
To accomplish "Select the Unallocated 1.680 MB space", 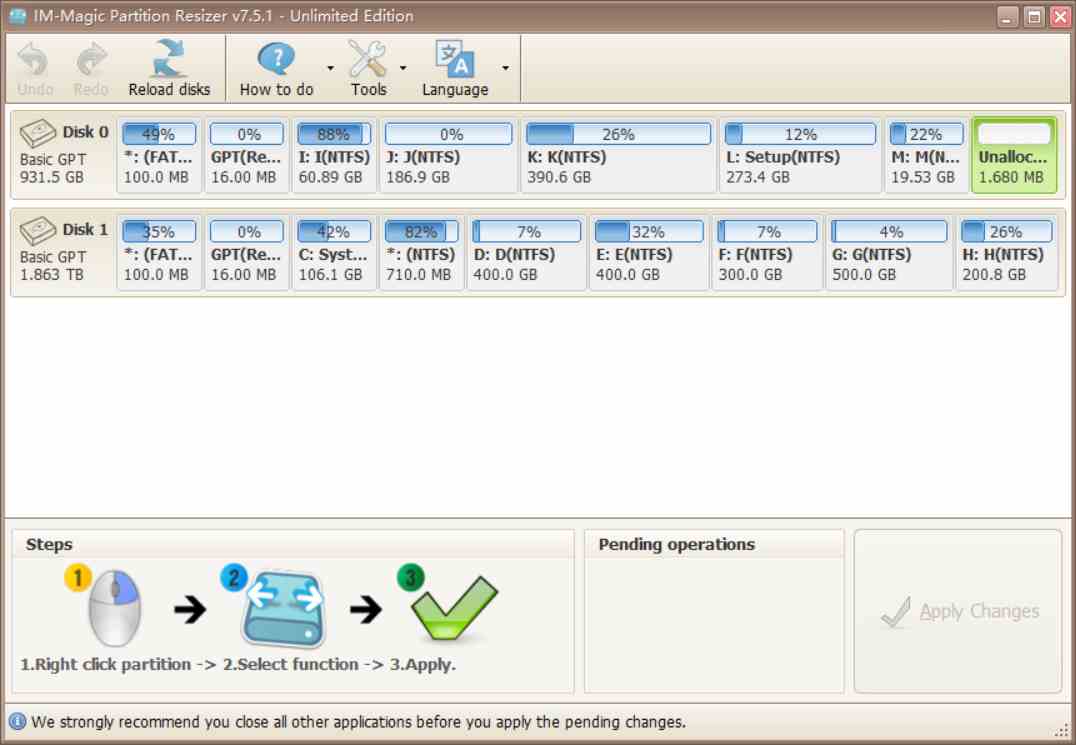I will pyautogui.click(x=1014, y=155).
